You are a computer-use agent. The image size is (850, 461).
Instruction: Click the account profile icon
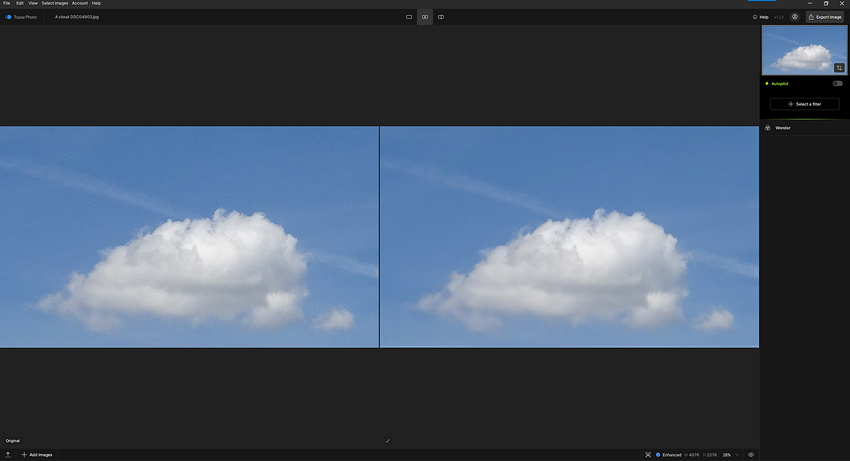(x=795, y=17)
